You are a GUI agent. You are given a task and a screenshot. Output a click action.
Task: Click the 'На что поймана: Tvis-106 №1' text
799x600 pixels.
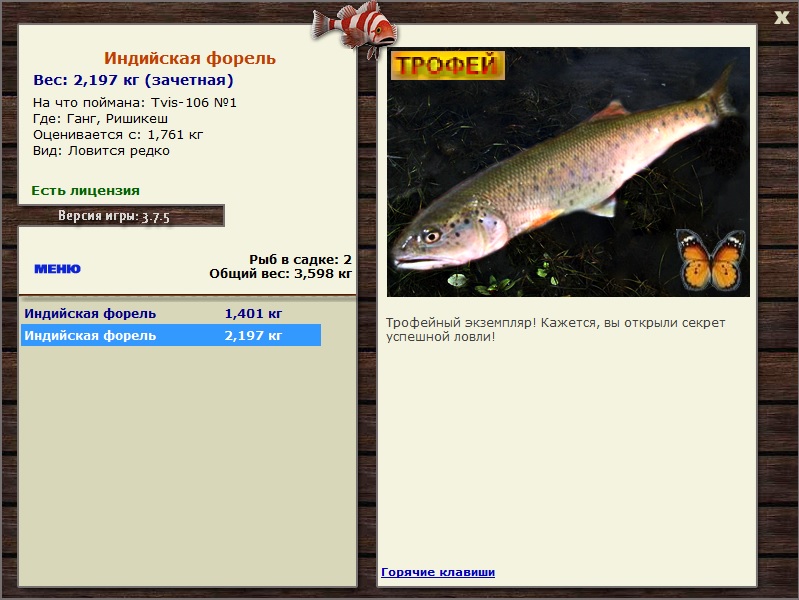tap(135, 102)
